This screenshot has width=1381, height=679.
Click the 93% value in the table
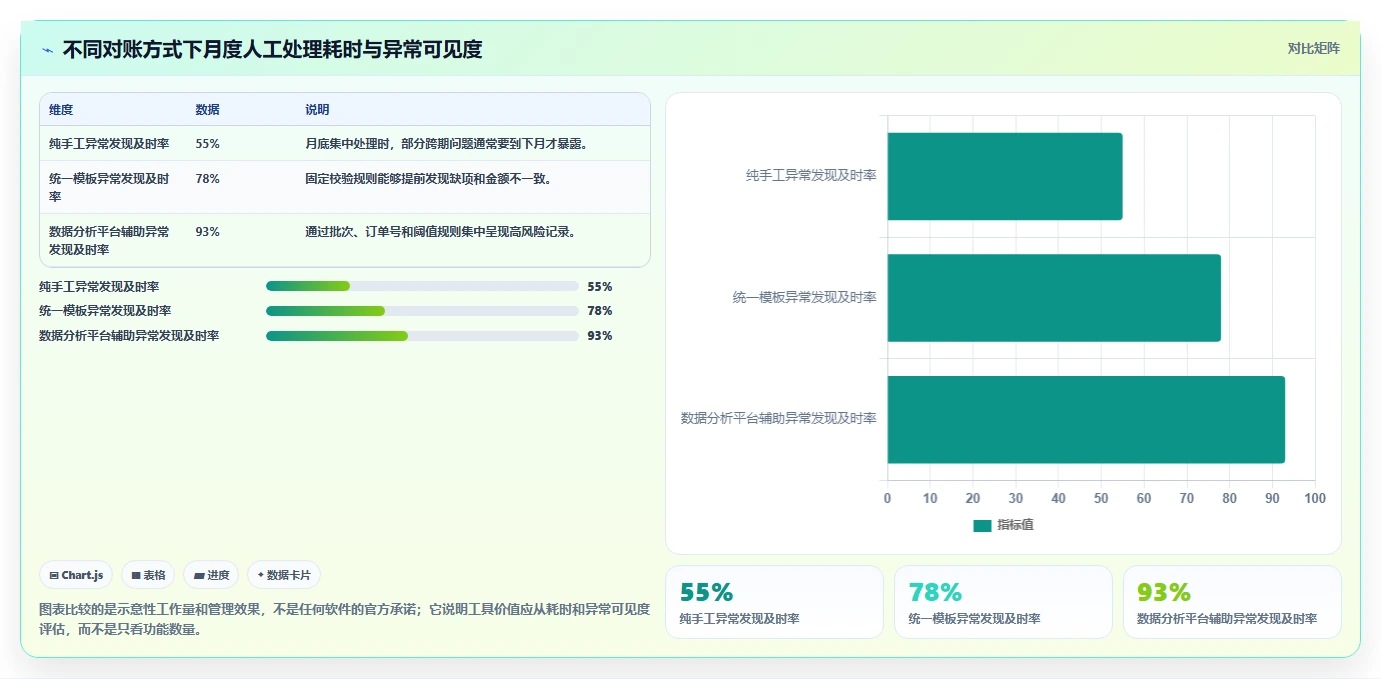(x=208, y=232)
